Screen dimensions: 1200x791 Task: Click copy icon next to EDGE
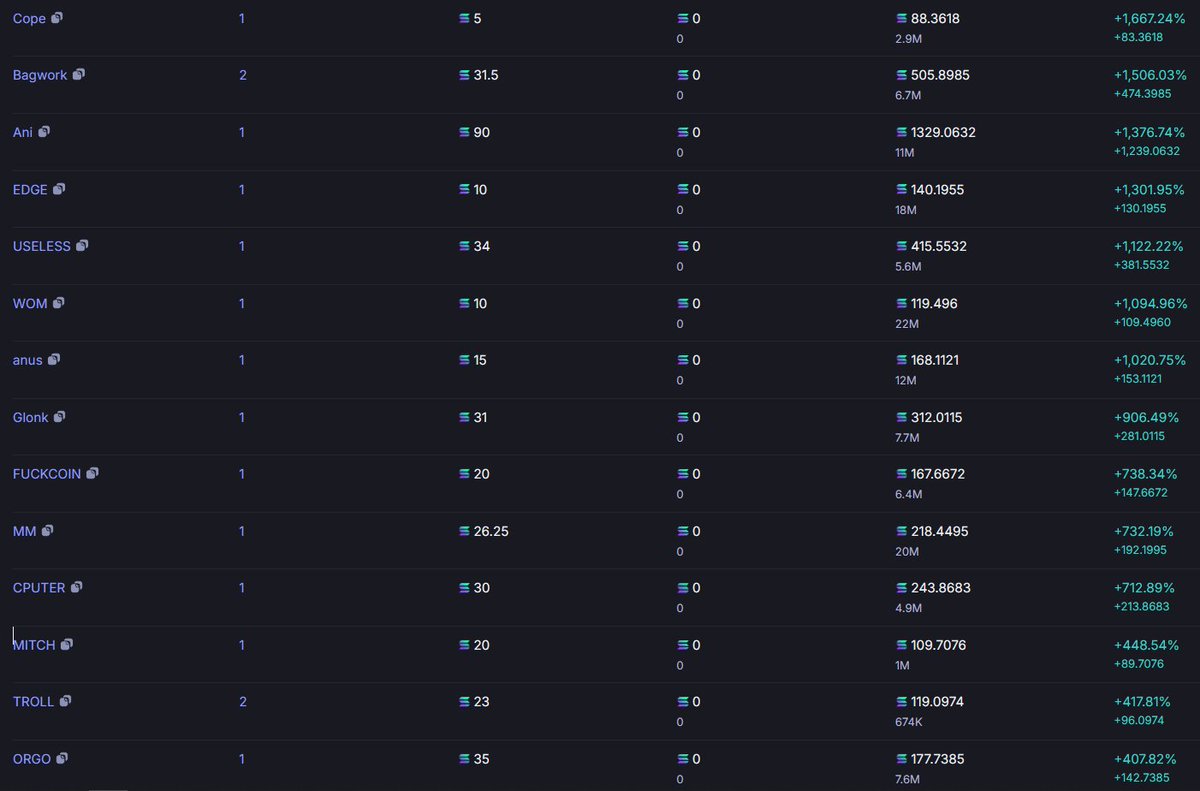59,188
